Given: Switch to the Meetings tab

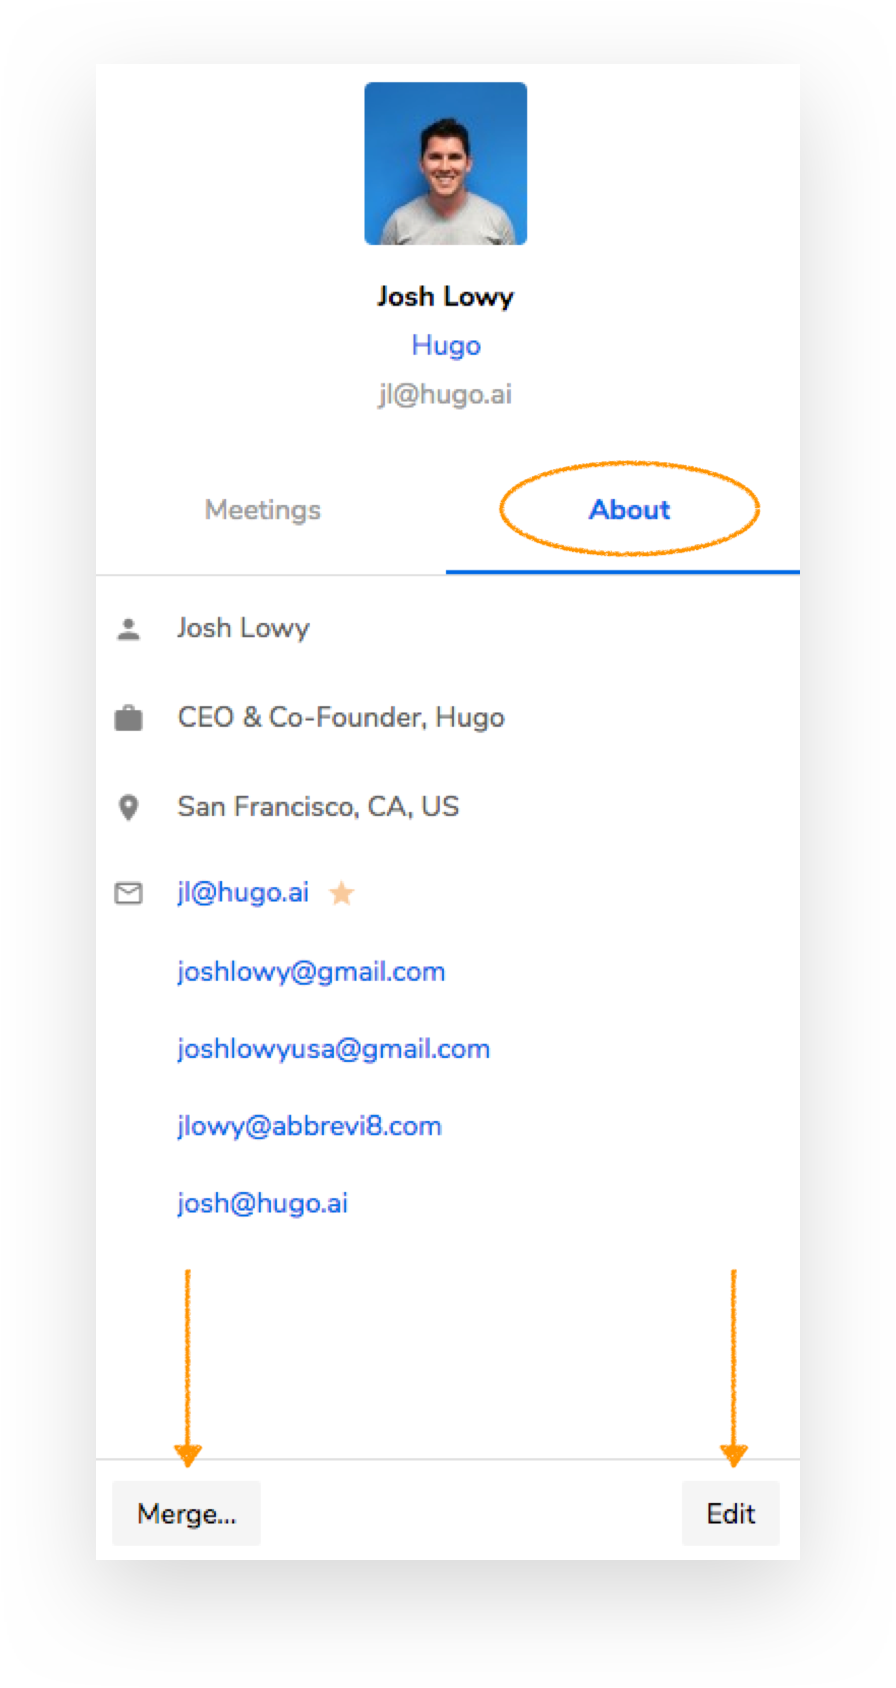Looking at the screenshot, I should tap(263, 510).
